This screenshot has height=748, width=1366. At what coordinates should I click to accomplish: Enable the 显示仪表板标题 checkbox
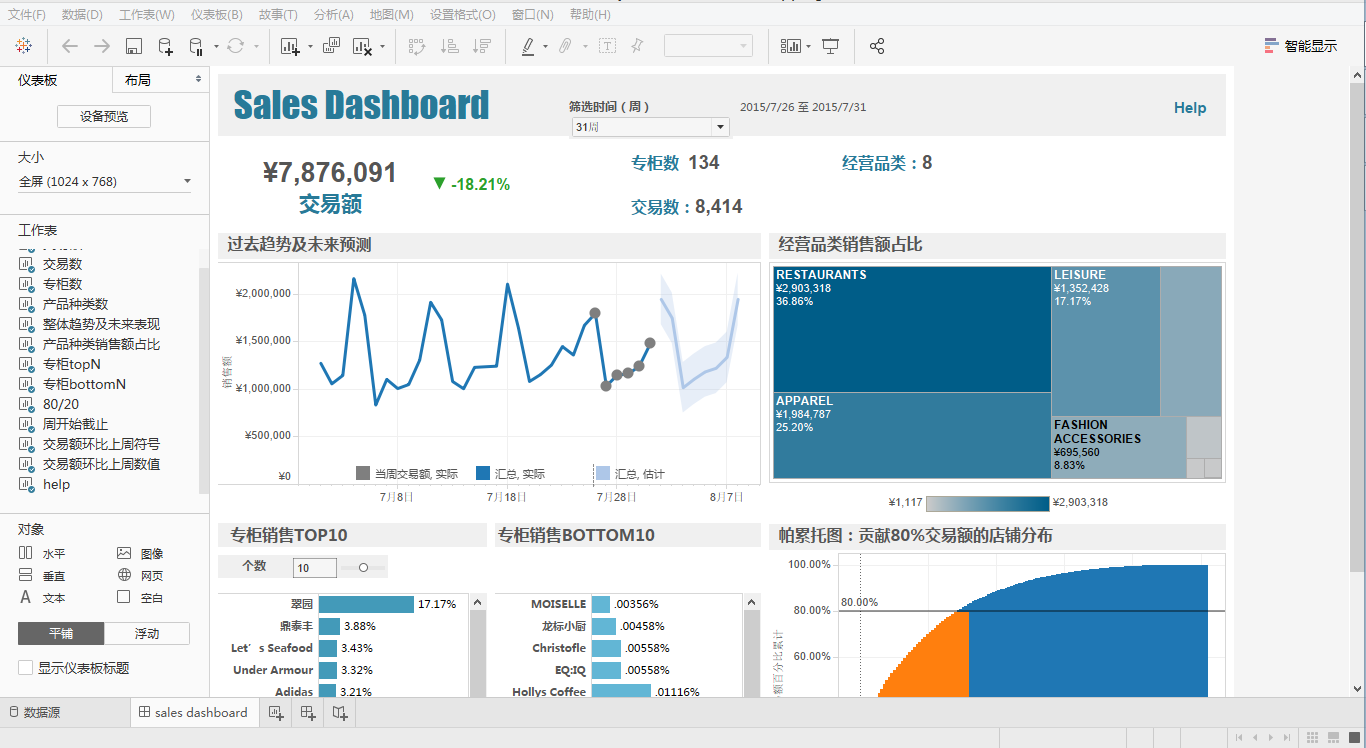[23, 667]
